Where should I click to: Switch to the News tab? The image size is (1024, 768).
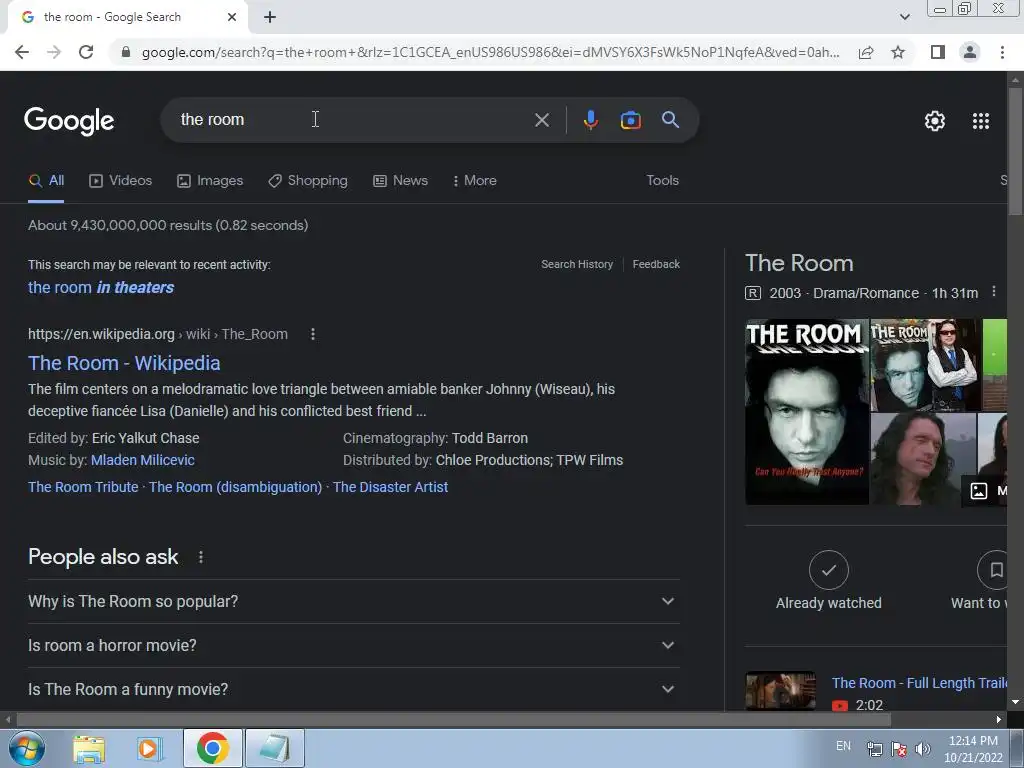(400, 181)
